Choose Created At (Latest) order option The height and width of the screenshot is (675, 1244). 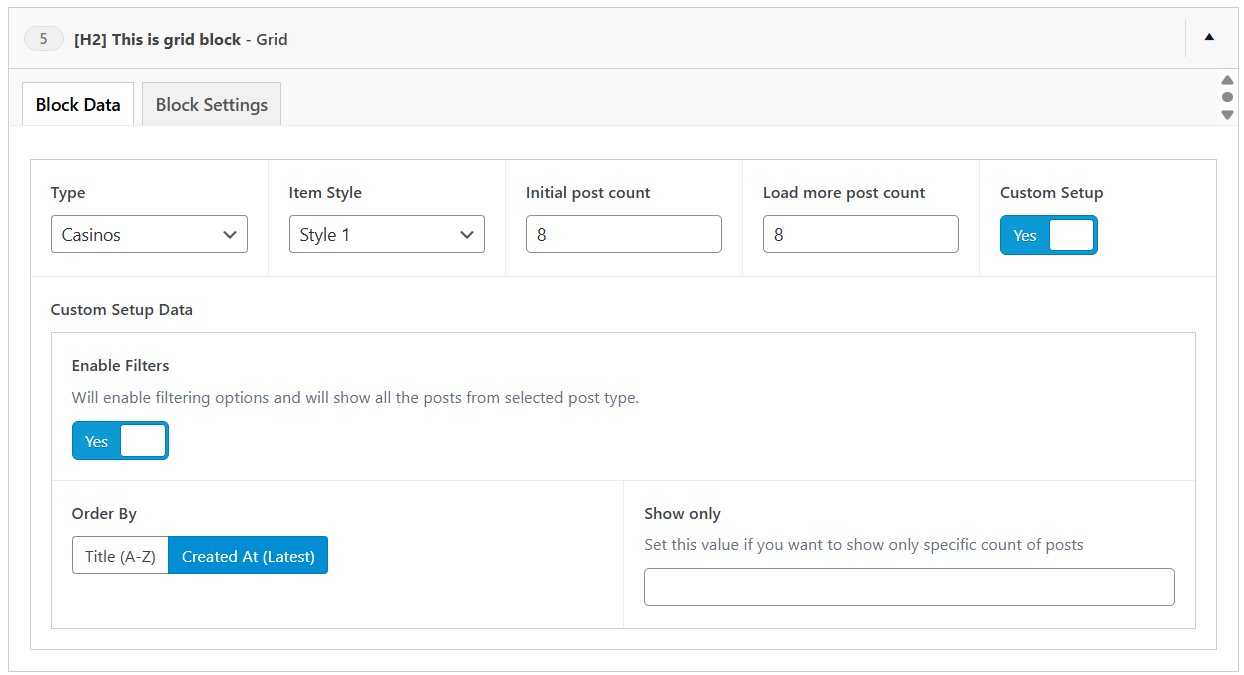[248, 556]
